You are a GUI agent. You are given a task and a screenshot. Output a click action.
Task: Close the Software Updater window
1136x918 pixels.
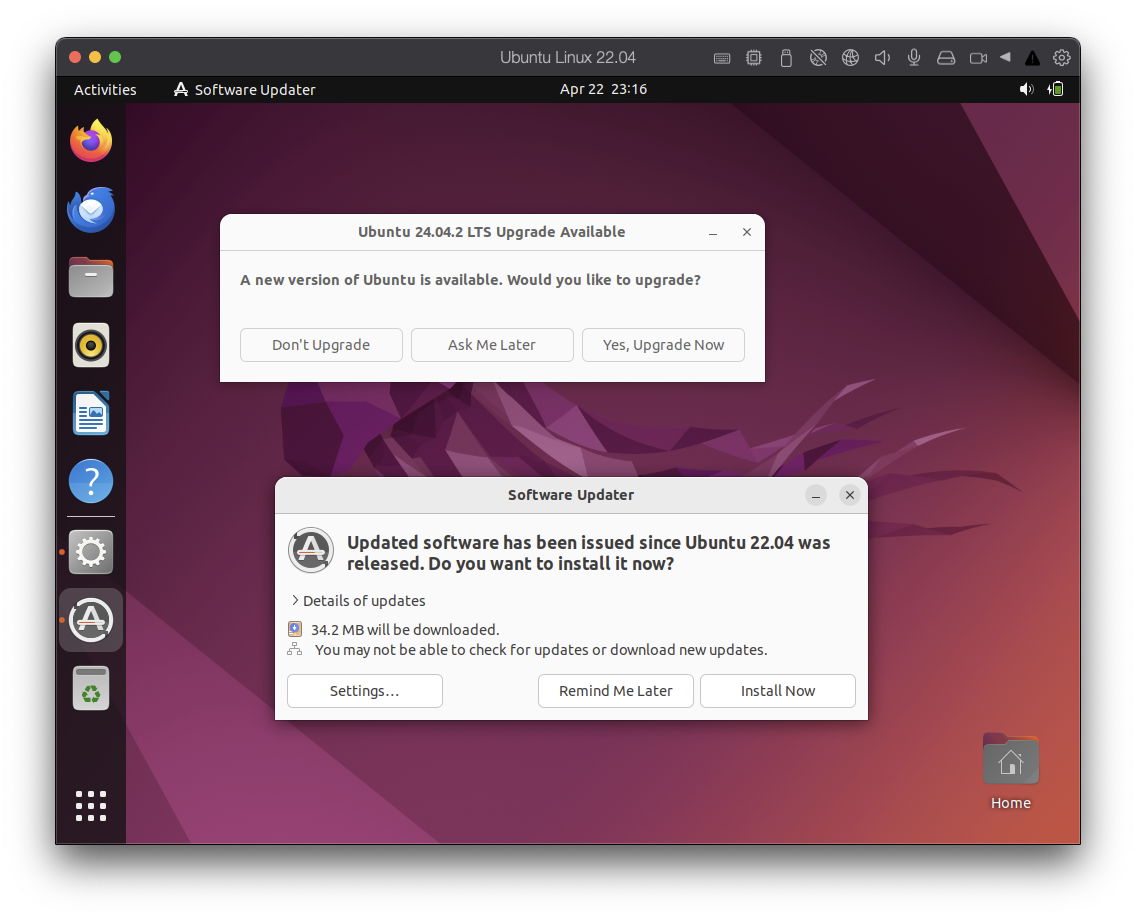pyautogui.click(x=850, y=495)
